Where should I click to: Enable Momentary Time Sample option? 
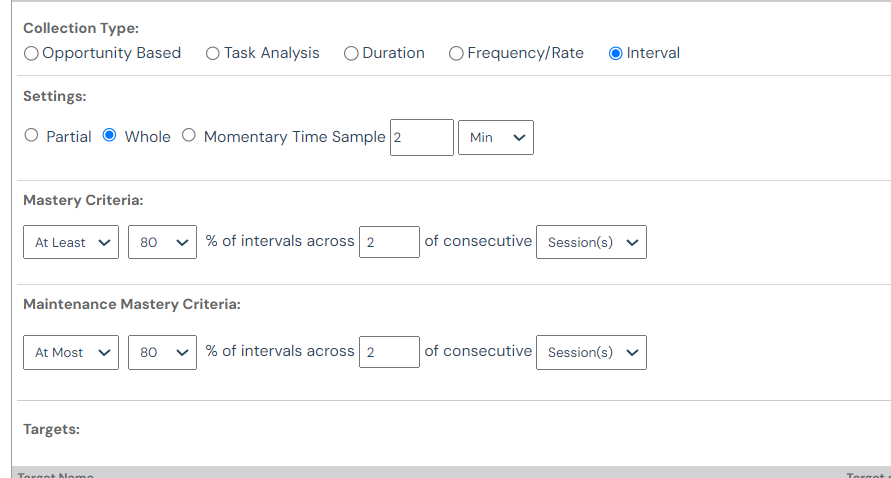tap(189, 136)
